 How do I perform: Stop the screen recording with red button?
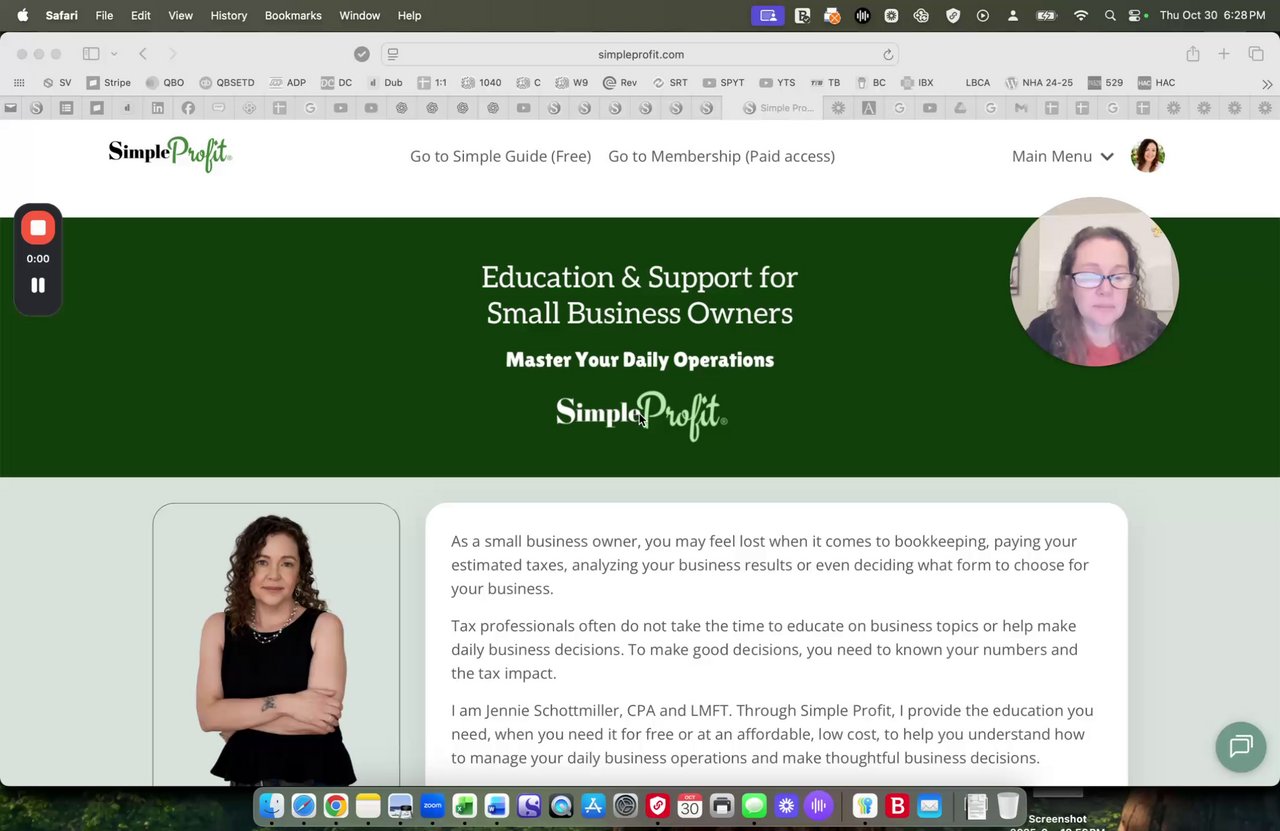(38, 228)
